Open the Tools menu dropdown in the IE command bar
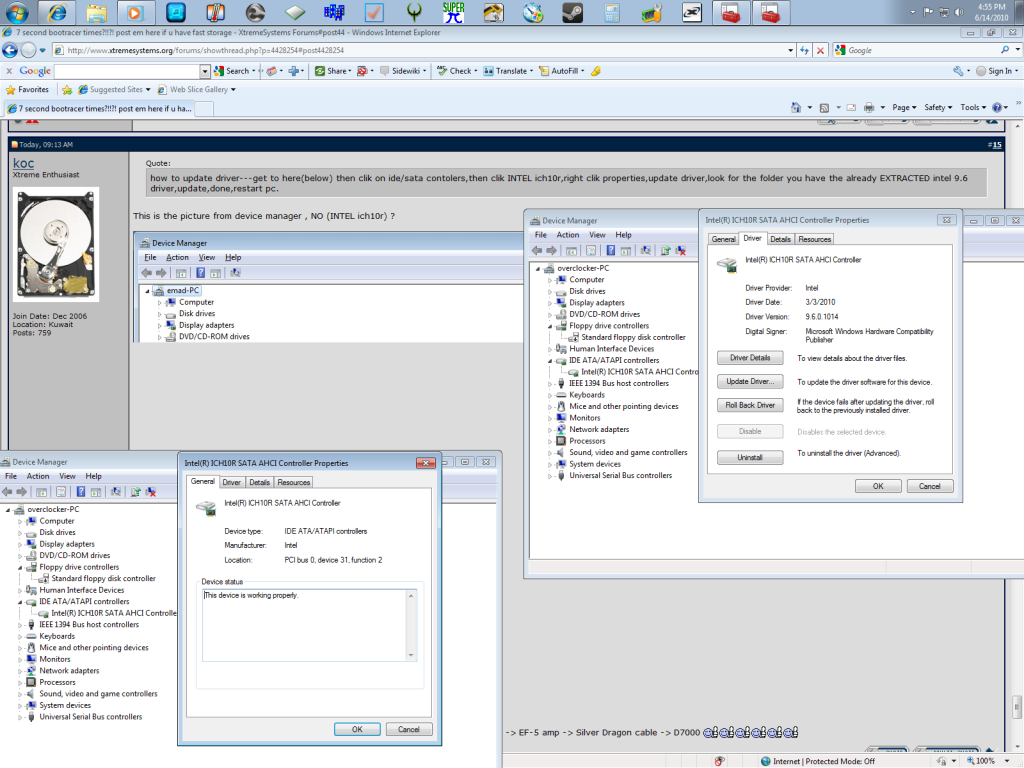This screenshot has width=1024, height=768. [973, 108]
